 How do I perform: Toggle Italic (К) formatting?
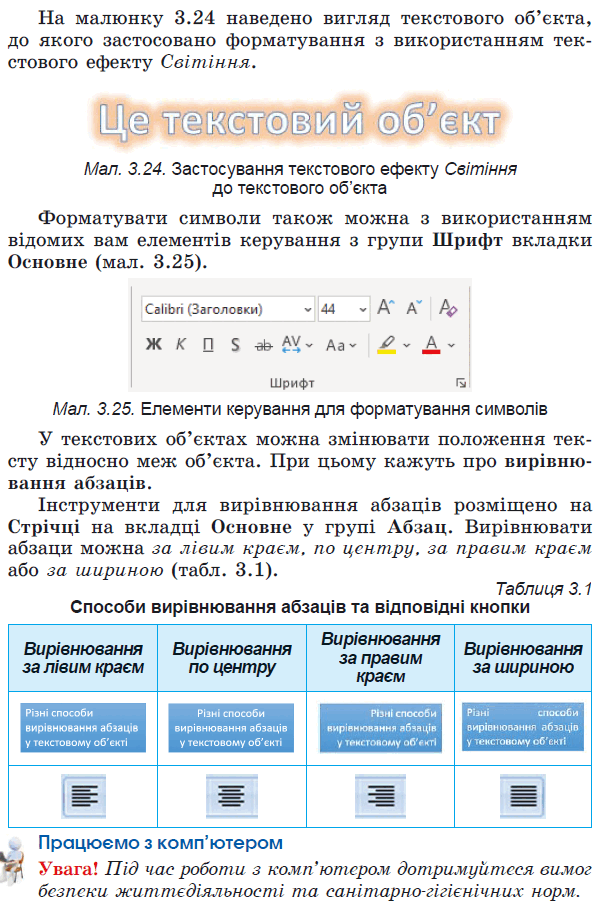click(181, 345)
